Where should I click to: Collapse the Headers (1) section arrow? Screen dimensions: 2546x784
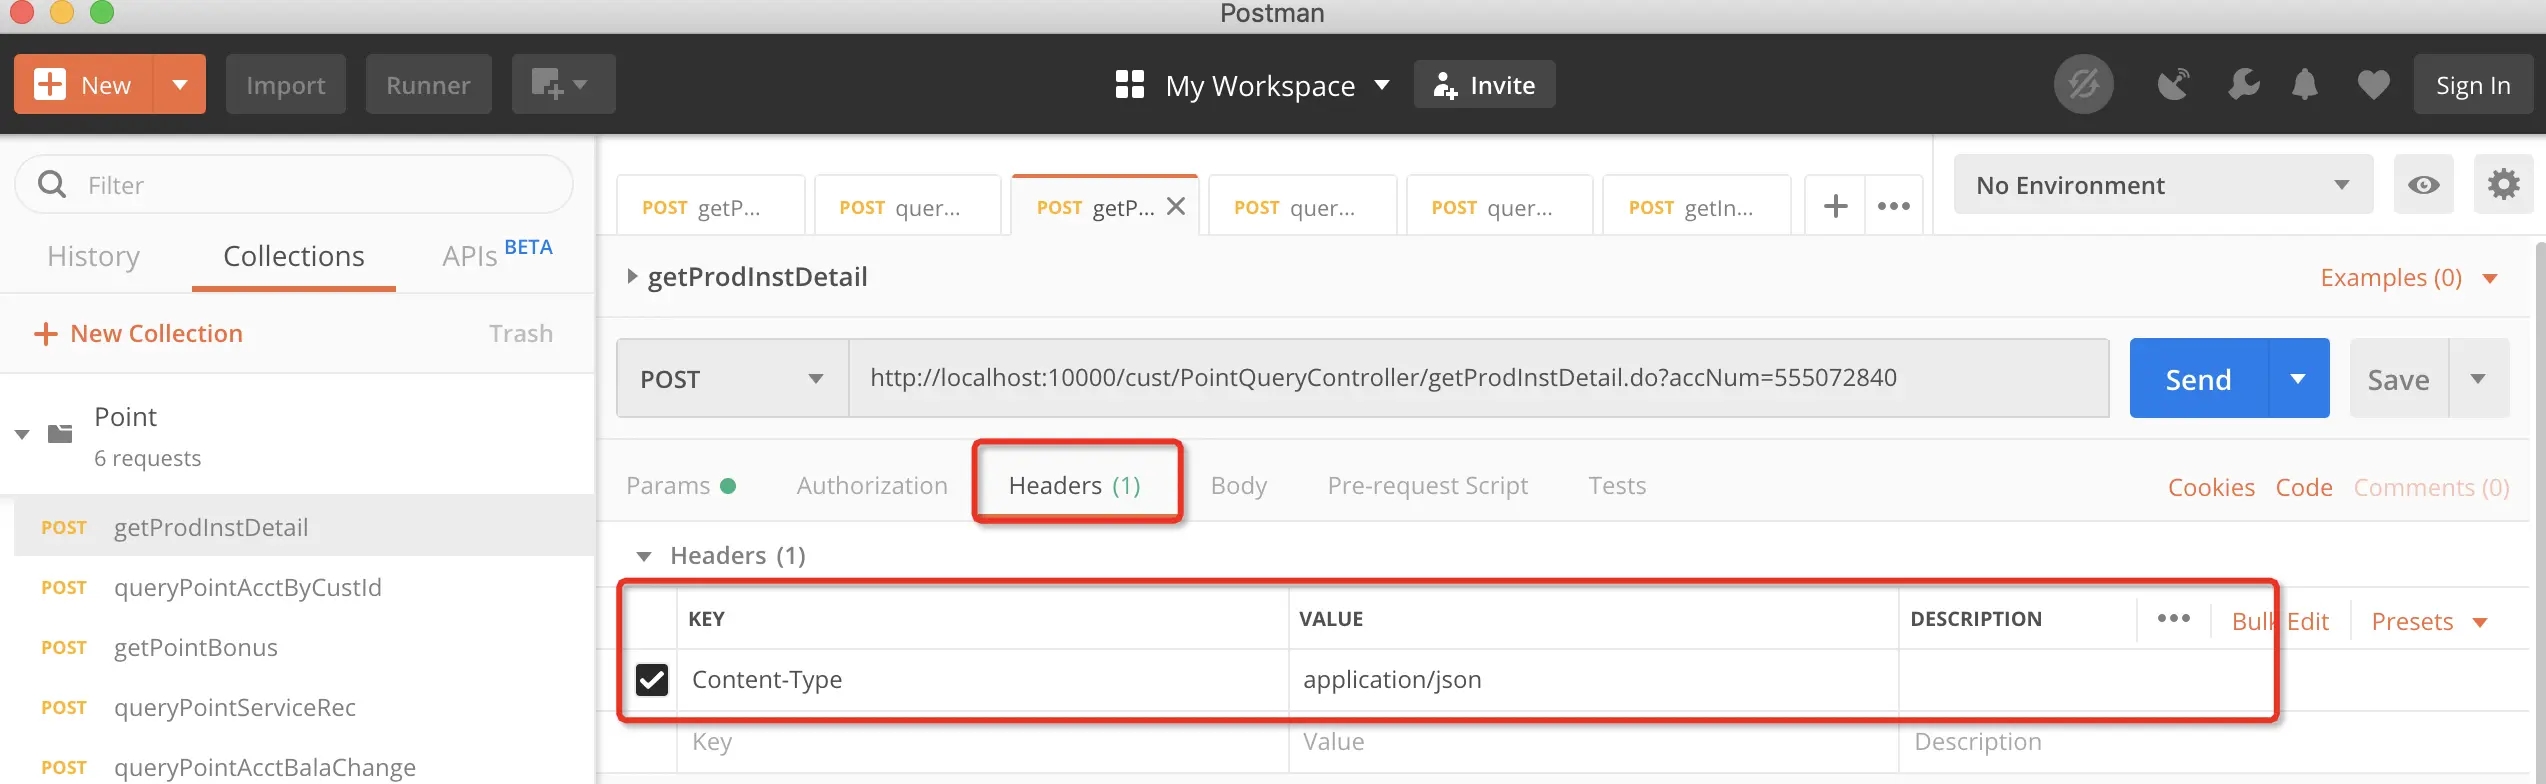644,556
